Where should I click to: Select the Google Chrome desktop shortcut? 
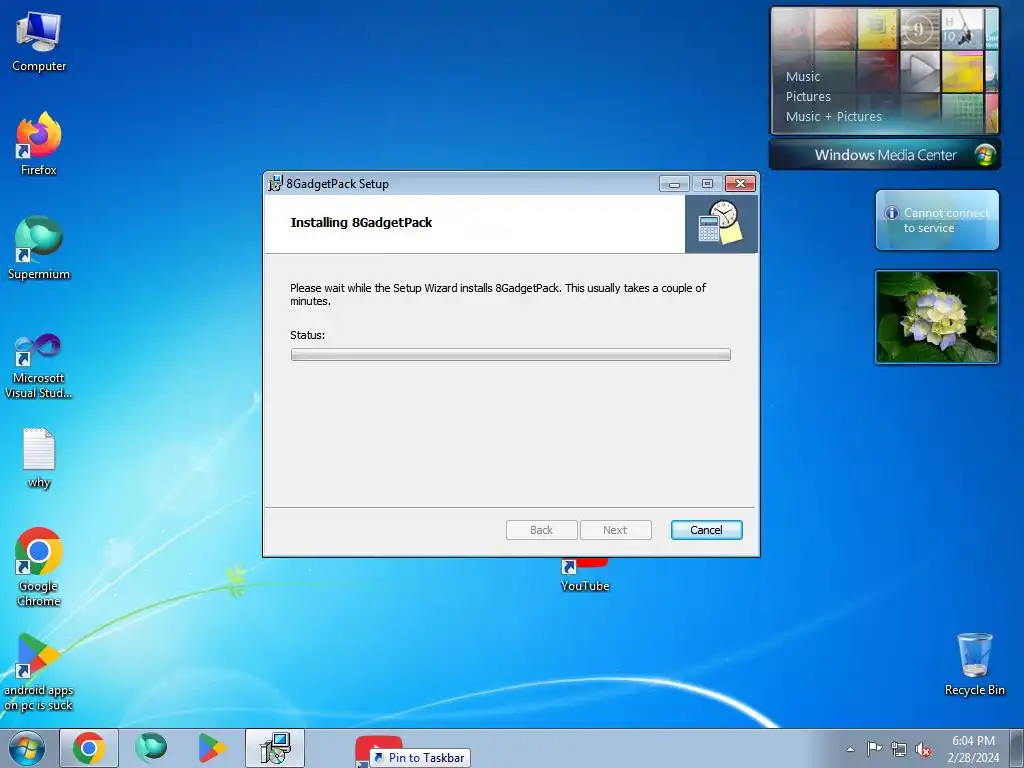click(39, 566)
